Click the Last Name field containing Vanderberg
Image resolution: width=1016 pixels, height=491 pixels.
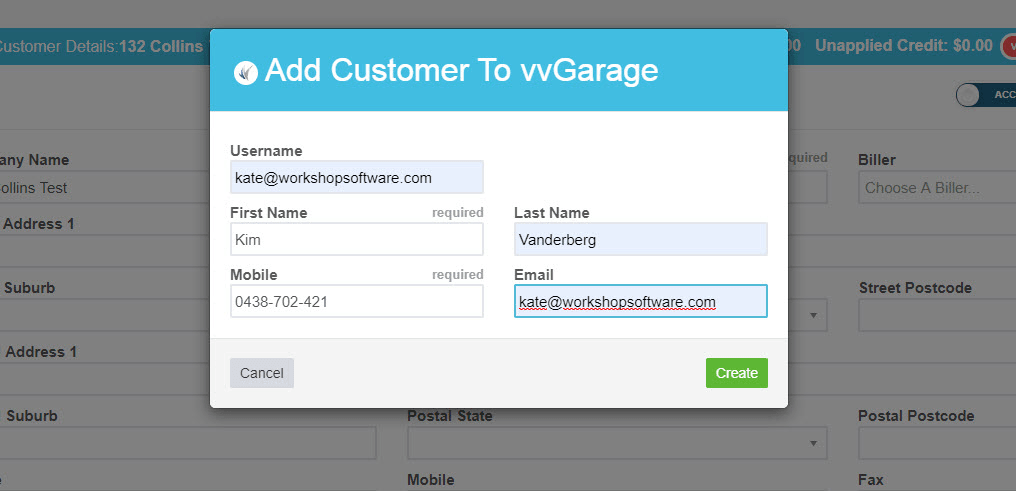[641, 240]
